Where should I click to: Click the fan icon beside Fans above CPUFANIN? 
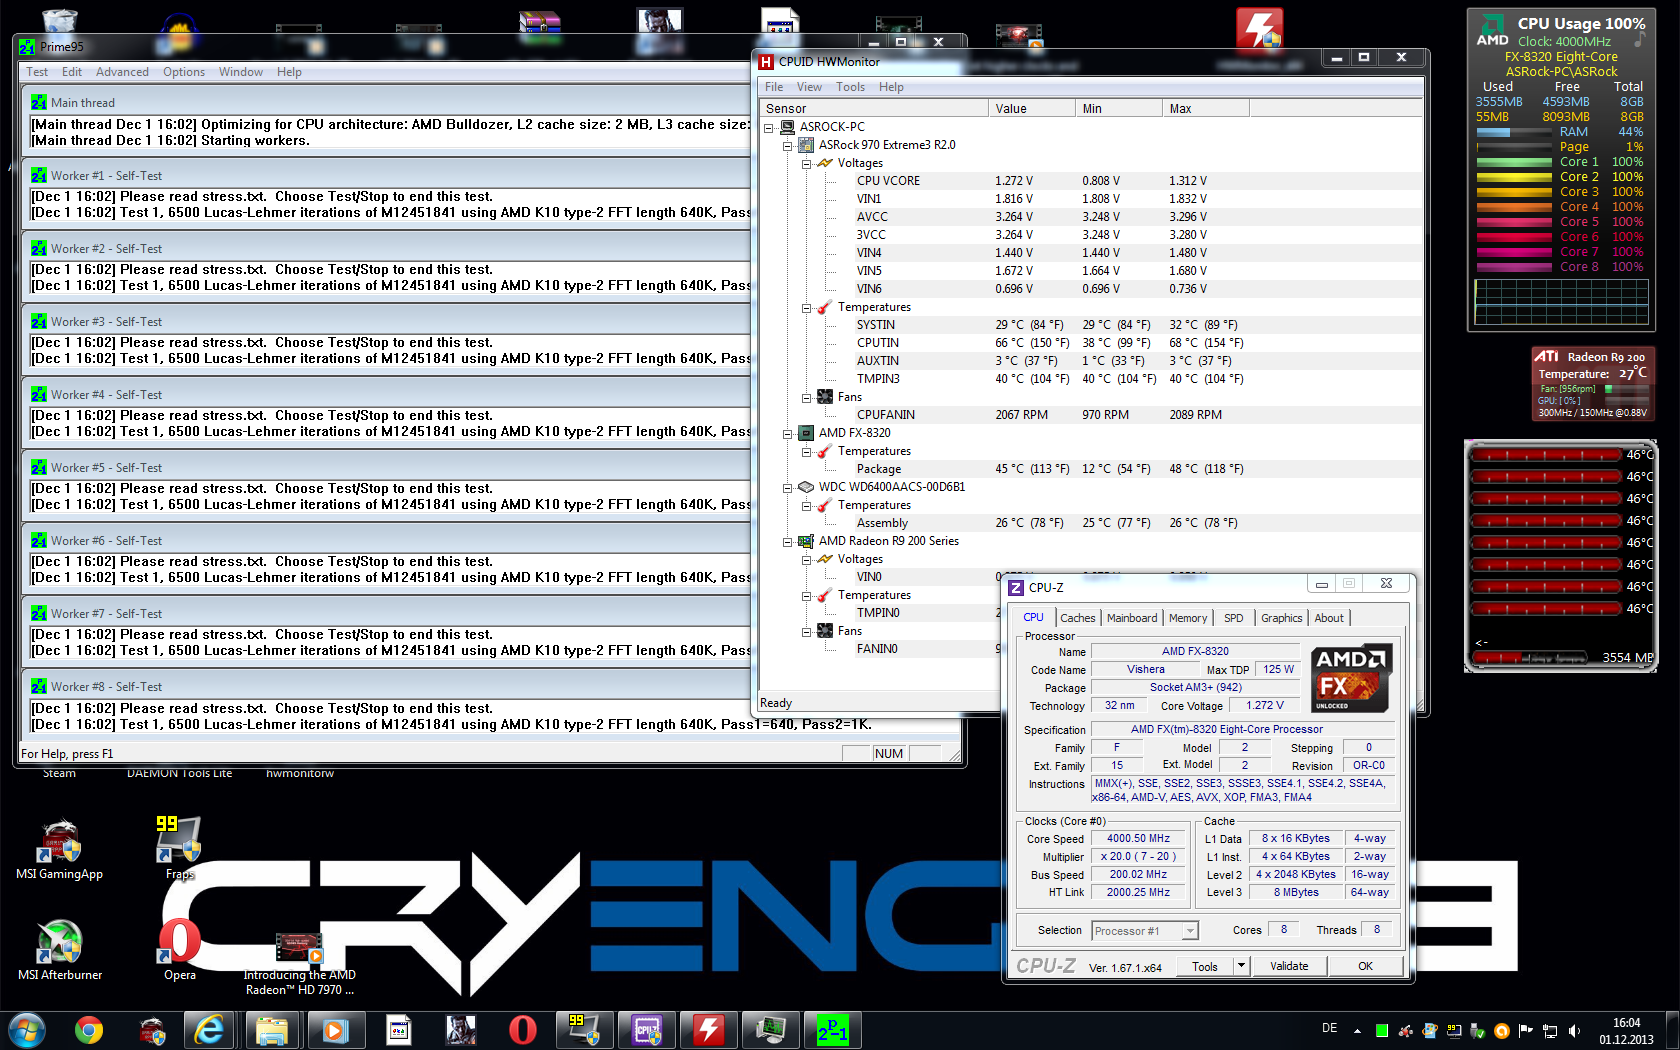[825, 397]
